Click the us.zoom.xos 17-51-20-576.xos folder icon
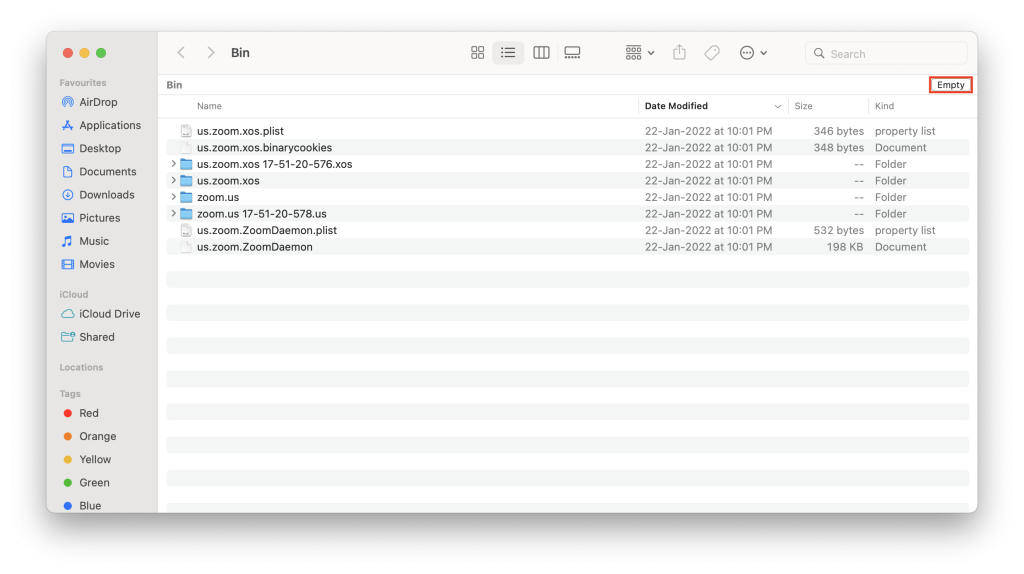Screen dimensions: 1024x574 186,164
